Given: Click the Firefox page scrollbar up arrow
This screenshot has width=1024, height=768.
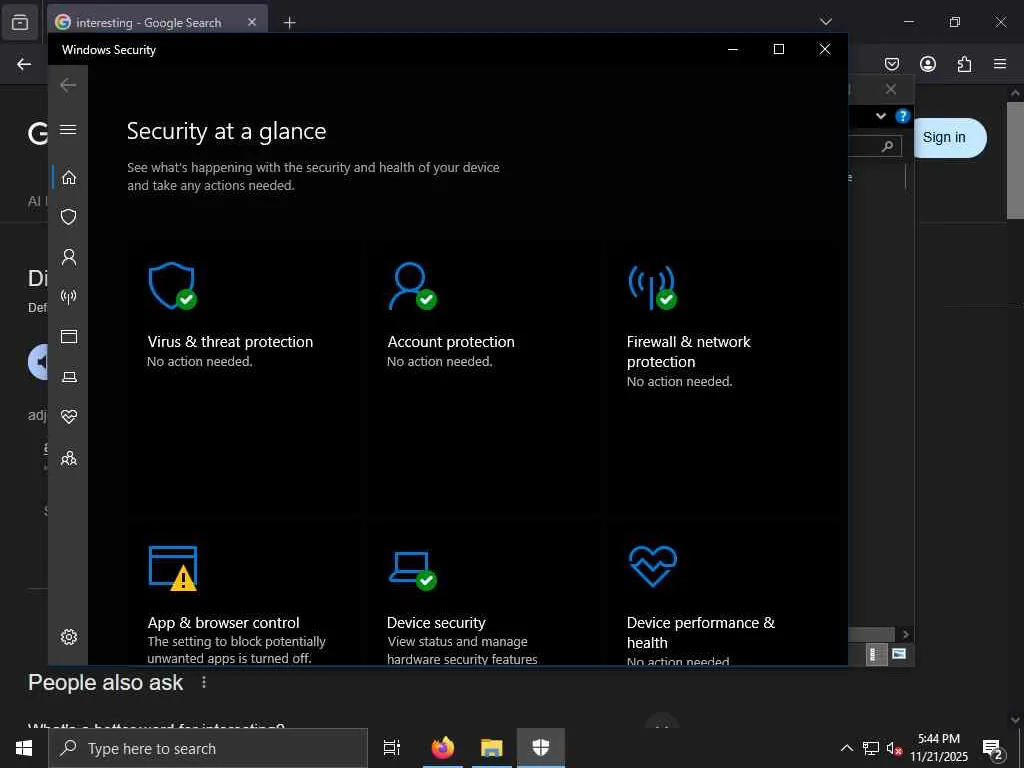Looking at the screenshot, I should click(1015, 93).
